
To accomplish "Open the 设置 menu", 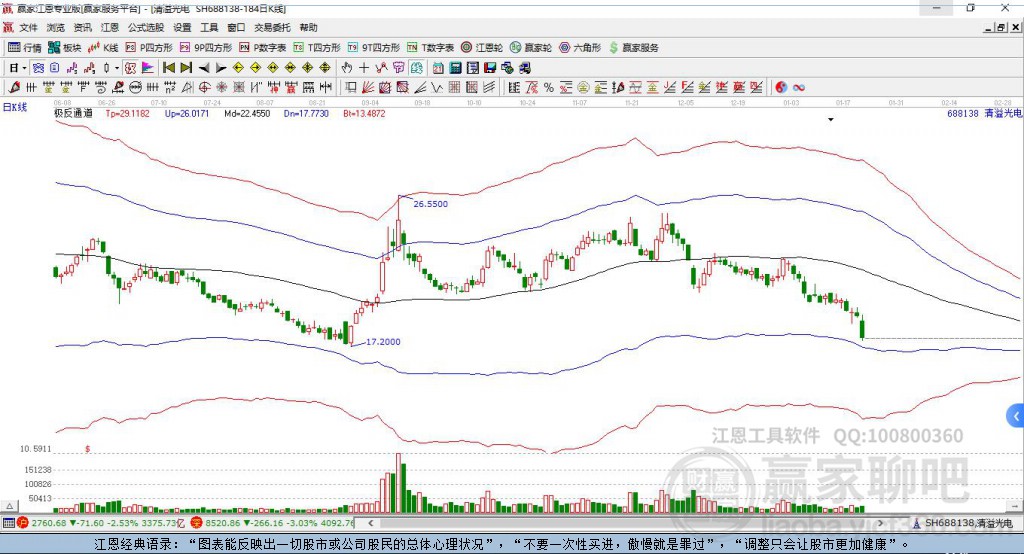I will [182, 27].
